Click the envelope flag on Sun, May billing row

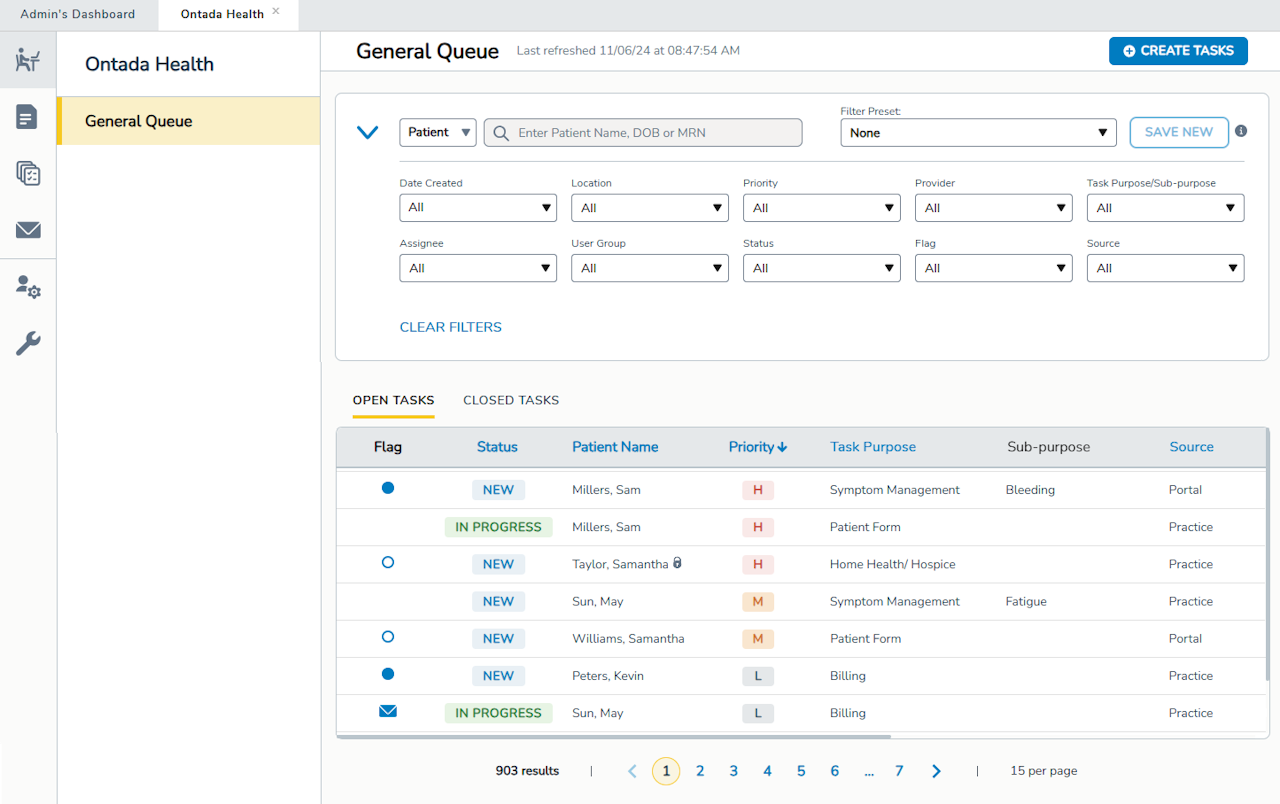(x=388, y=712)
